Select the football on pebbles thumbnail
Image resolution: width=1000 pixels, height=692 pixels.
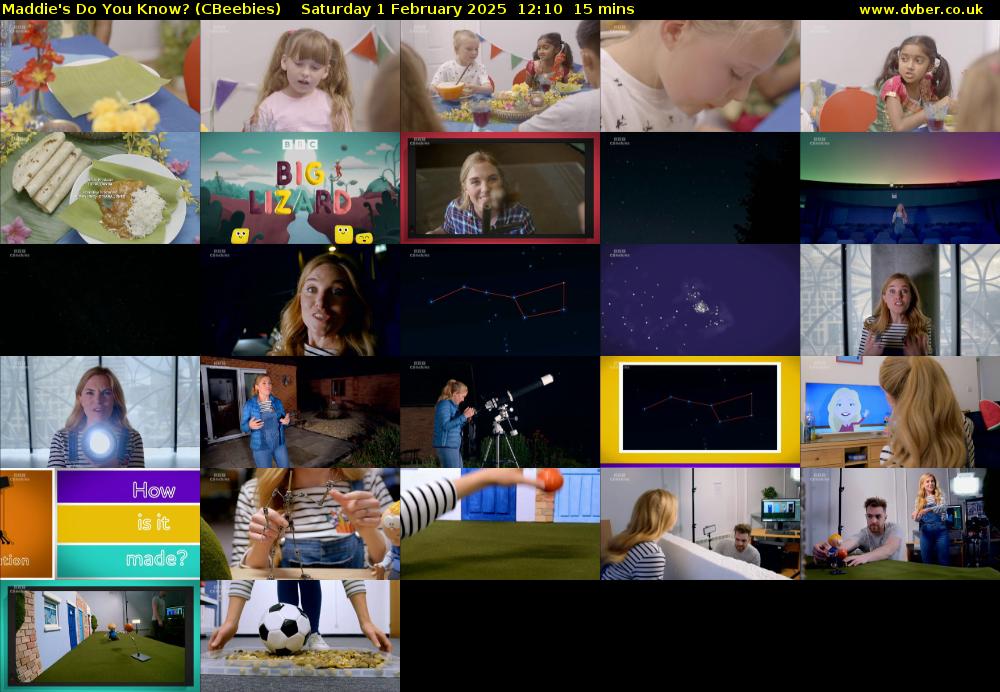300,636
